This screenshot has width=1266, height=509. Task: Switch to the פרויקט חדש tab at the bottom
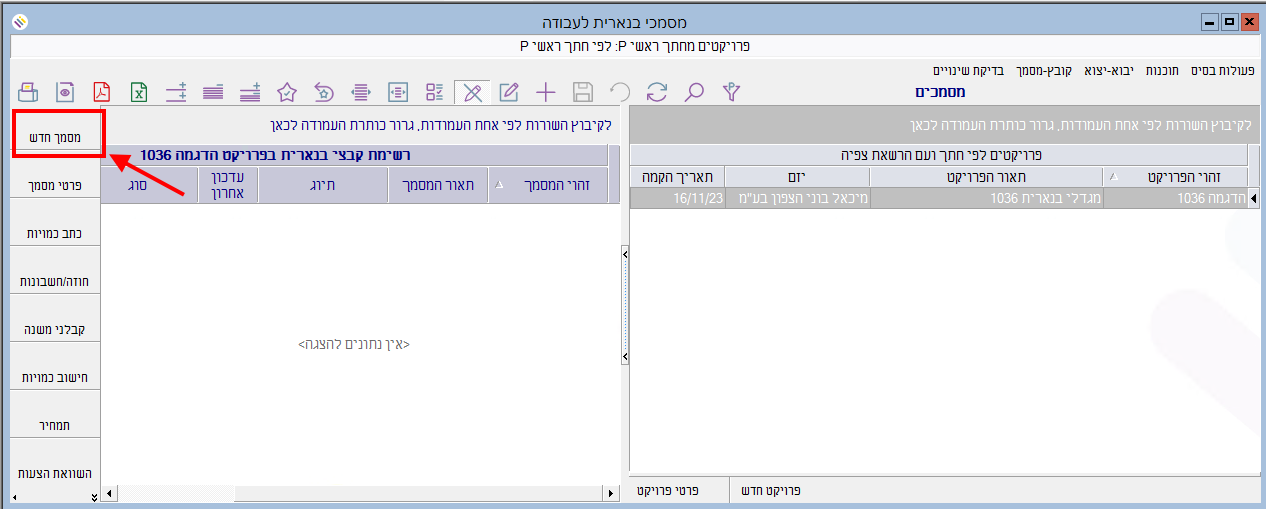771,491
